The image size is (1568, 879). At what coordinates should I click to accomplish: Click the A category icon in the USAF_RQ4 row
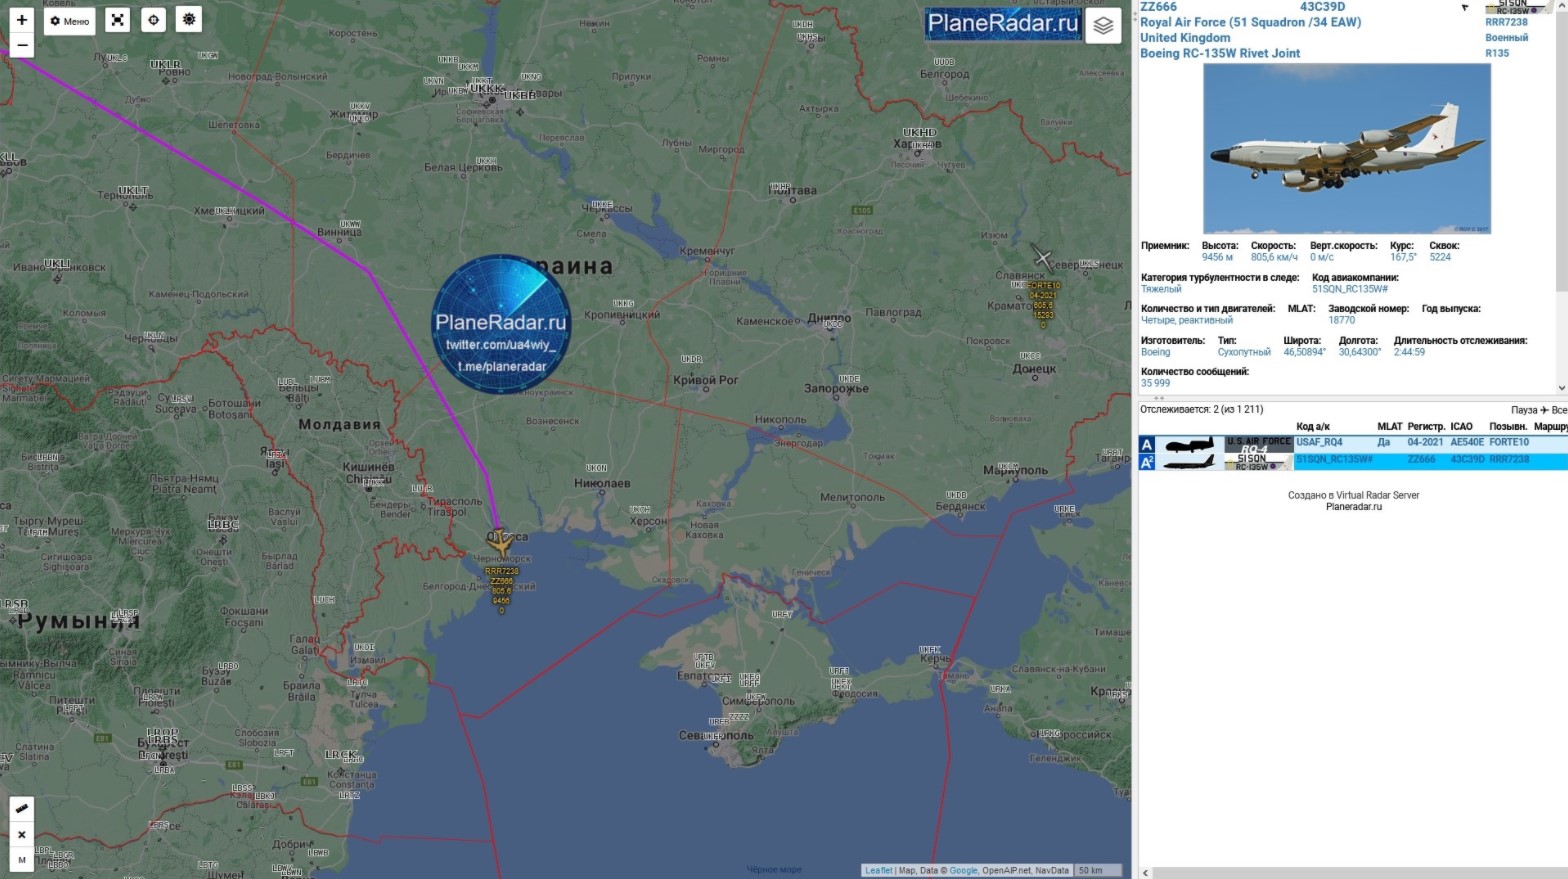[1146, 444]
